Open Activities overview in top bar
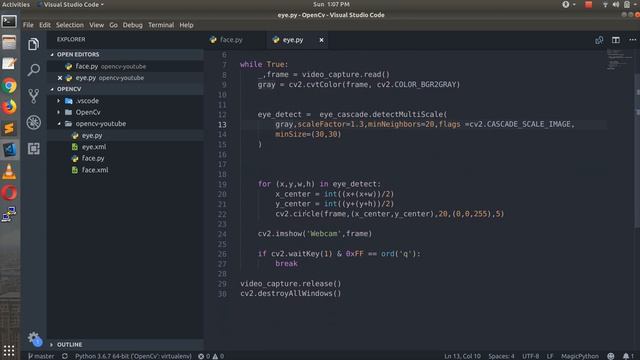 click(16, 4)
